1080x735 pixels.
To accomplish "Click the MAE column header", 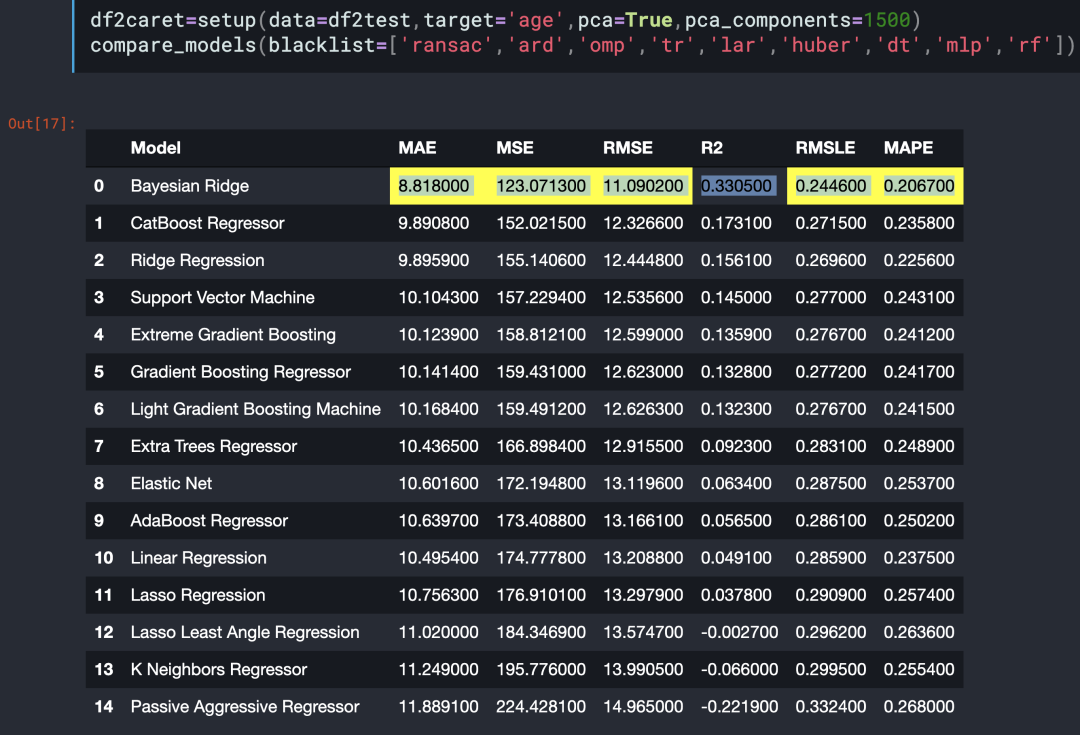I will (x=417, y=148).
